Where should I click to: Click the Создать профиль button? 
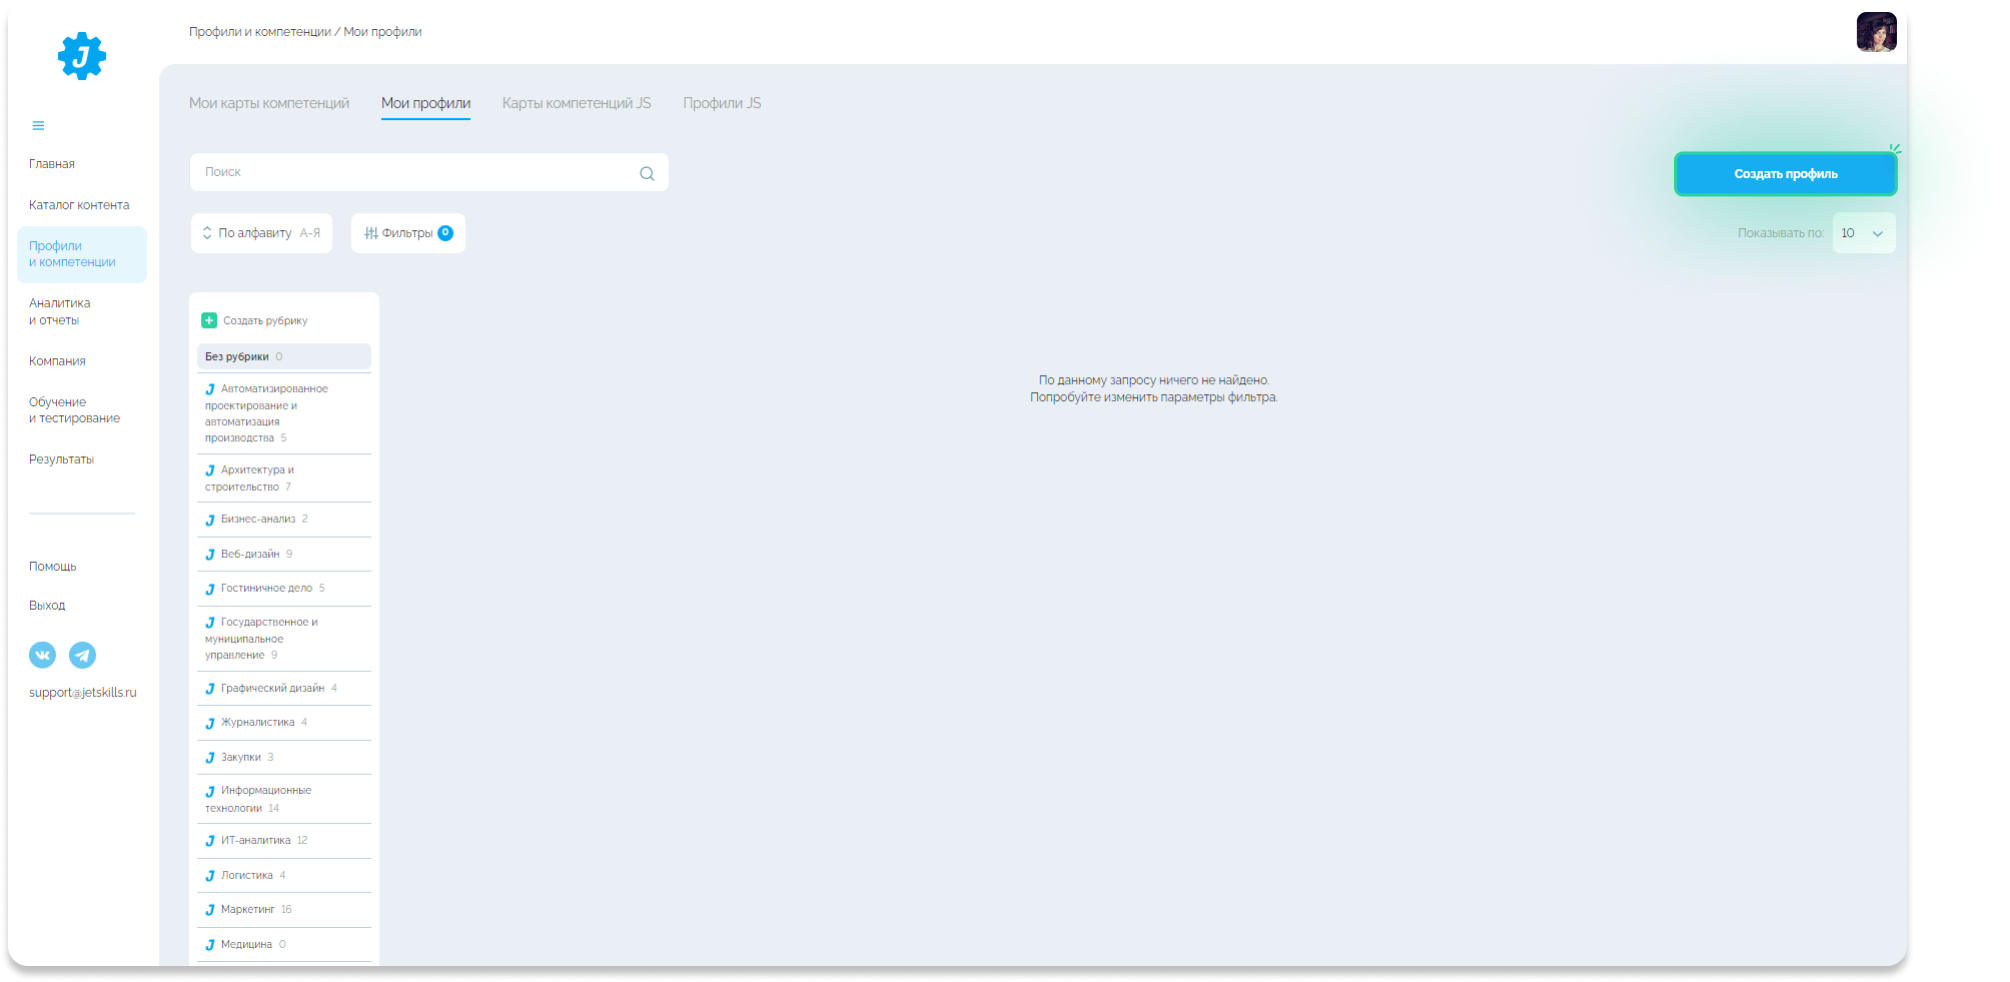click(x=1785, y=174)
